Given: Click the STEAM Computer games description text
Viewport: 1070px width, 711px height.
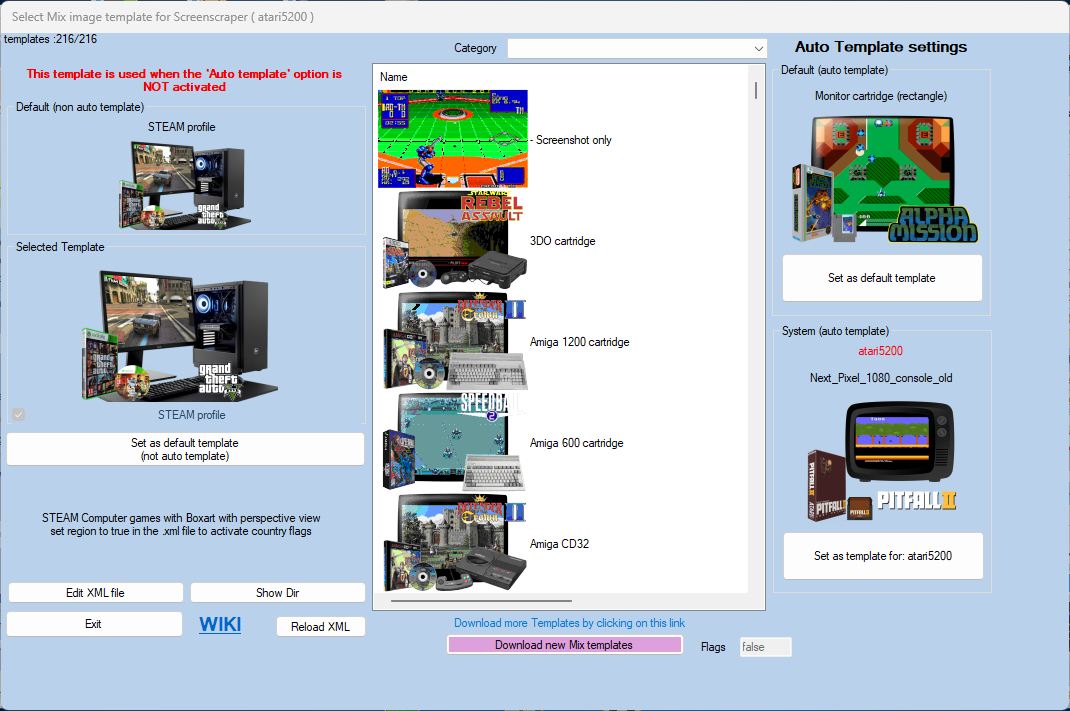Looking at the screenshot, I should (x=181, y=525).
